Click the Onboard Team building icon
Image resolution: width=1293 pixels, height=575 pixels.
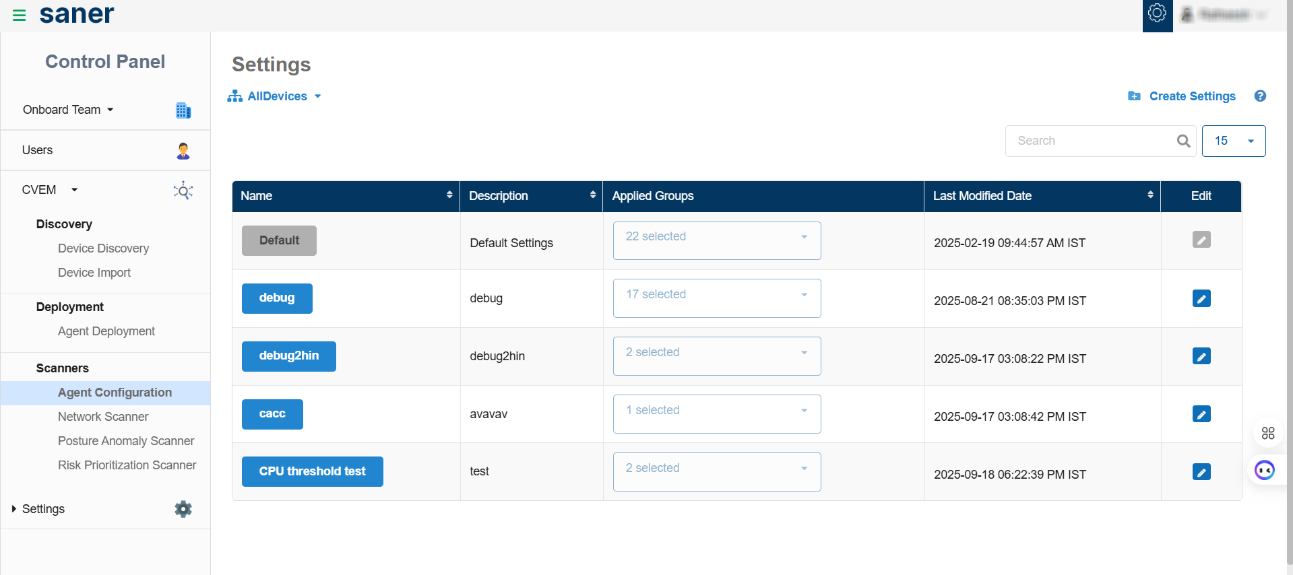pos(183,110)
